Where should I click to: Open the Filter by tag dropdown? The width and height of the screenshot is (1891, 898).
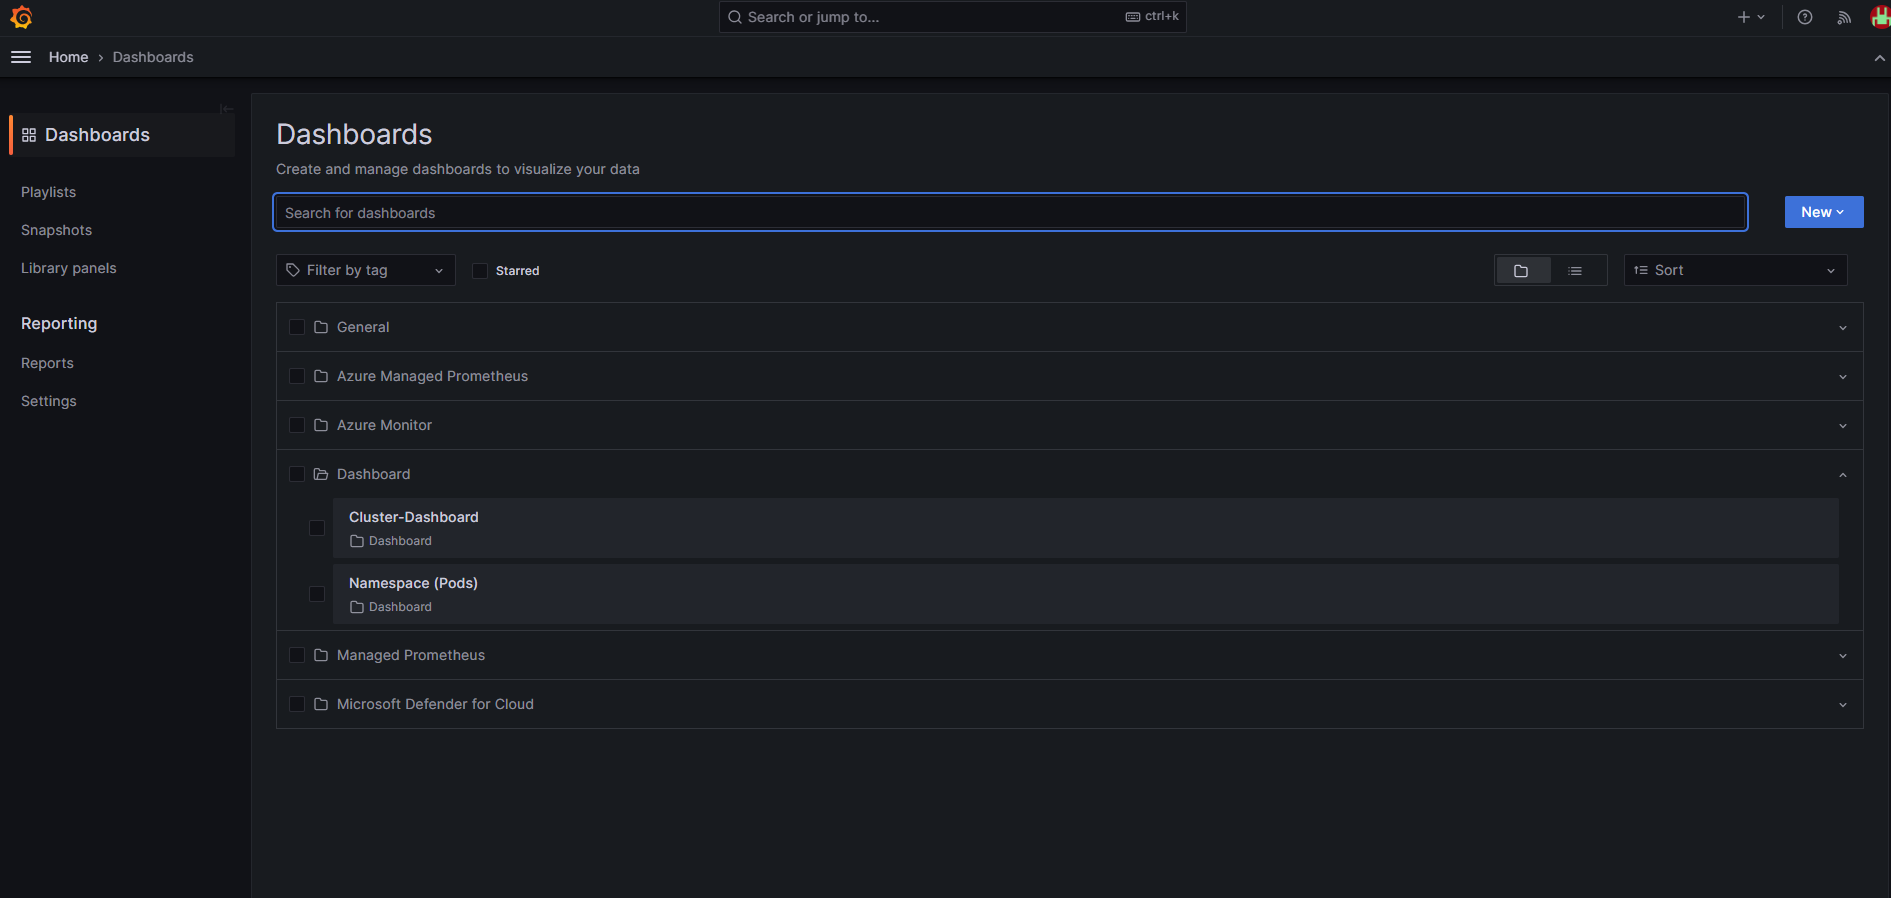click(365, 270)
